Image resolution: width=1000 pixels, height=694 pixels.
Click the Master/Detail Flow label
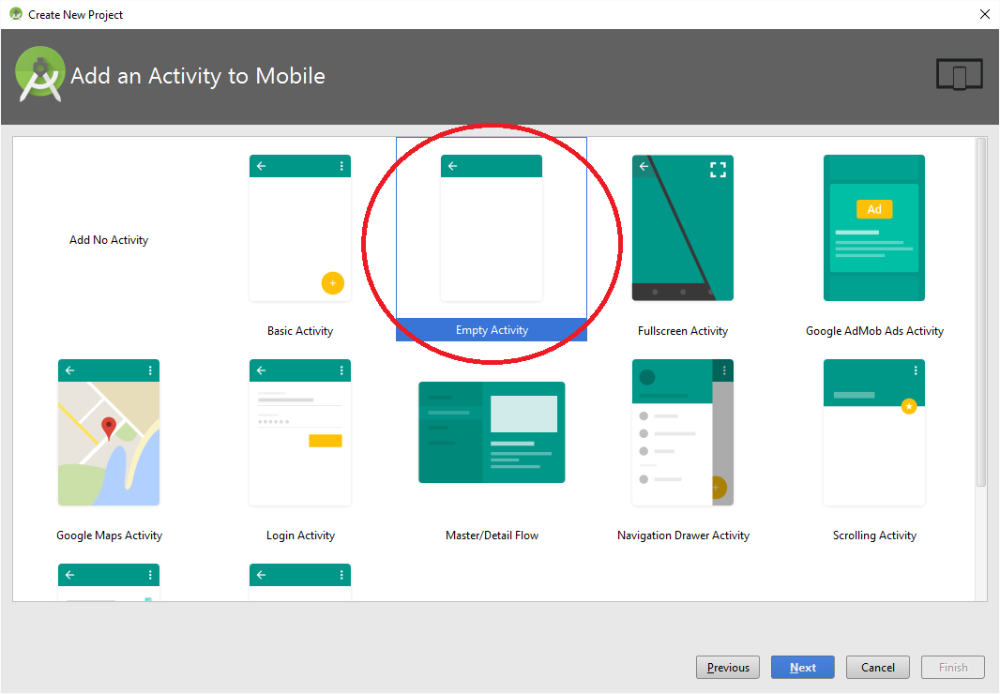point(492,535)
